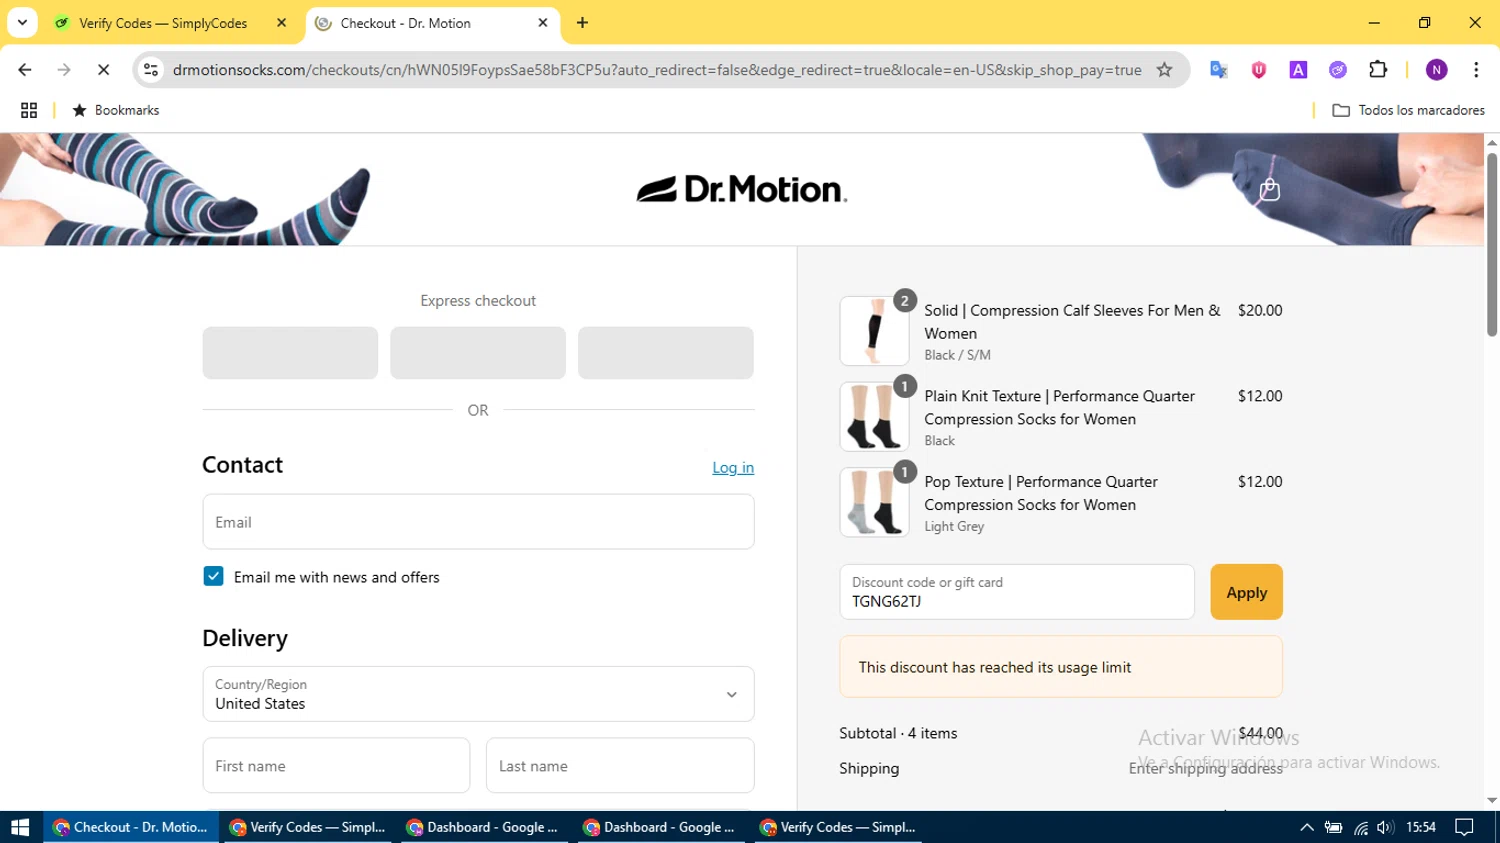Click third express checkout button
Viewport: 1500px width, 843px height.
(x=666, y=353)
